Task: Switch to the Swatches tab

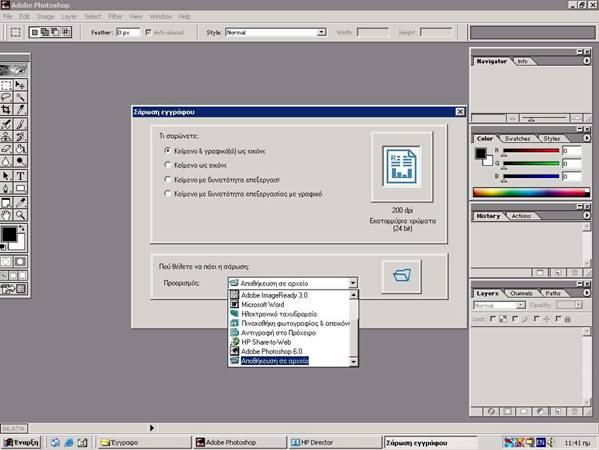Action: click(517, 138)
